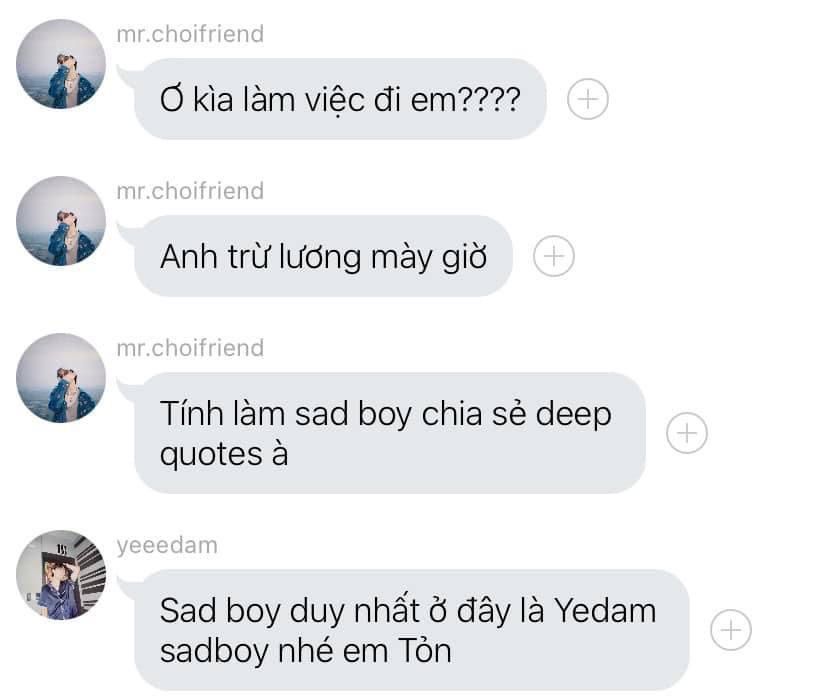
Task: Select the 'Sad boy duy nhất ở đây' bubble
Action: pyautogui.click(x=412, y=630)
